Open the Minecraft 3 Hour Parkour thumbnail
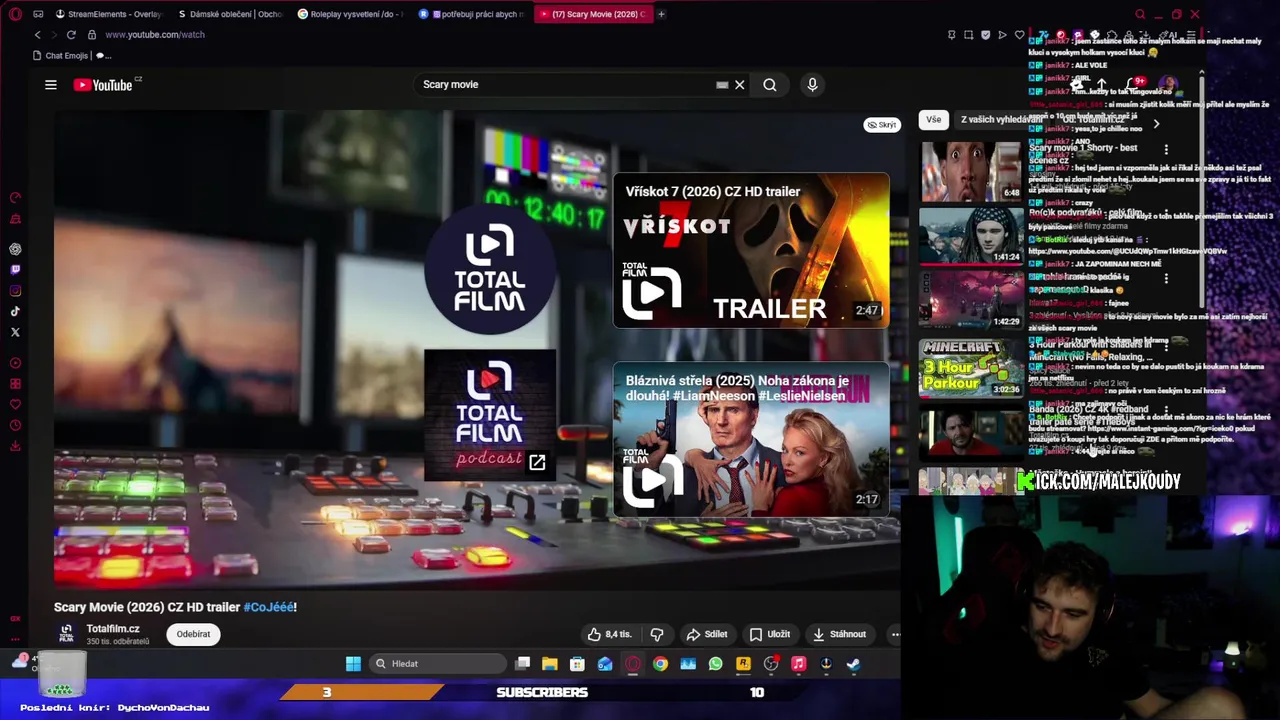Screen dimensions: 1280x720 (x=970, y=368)
